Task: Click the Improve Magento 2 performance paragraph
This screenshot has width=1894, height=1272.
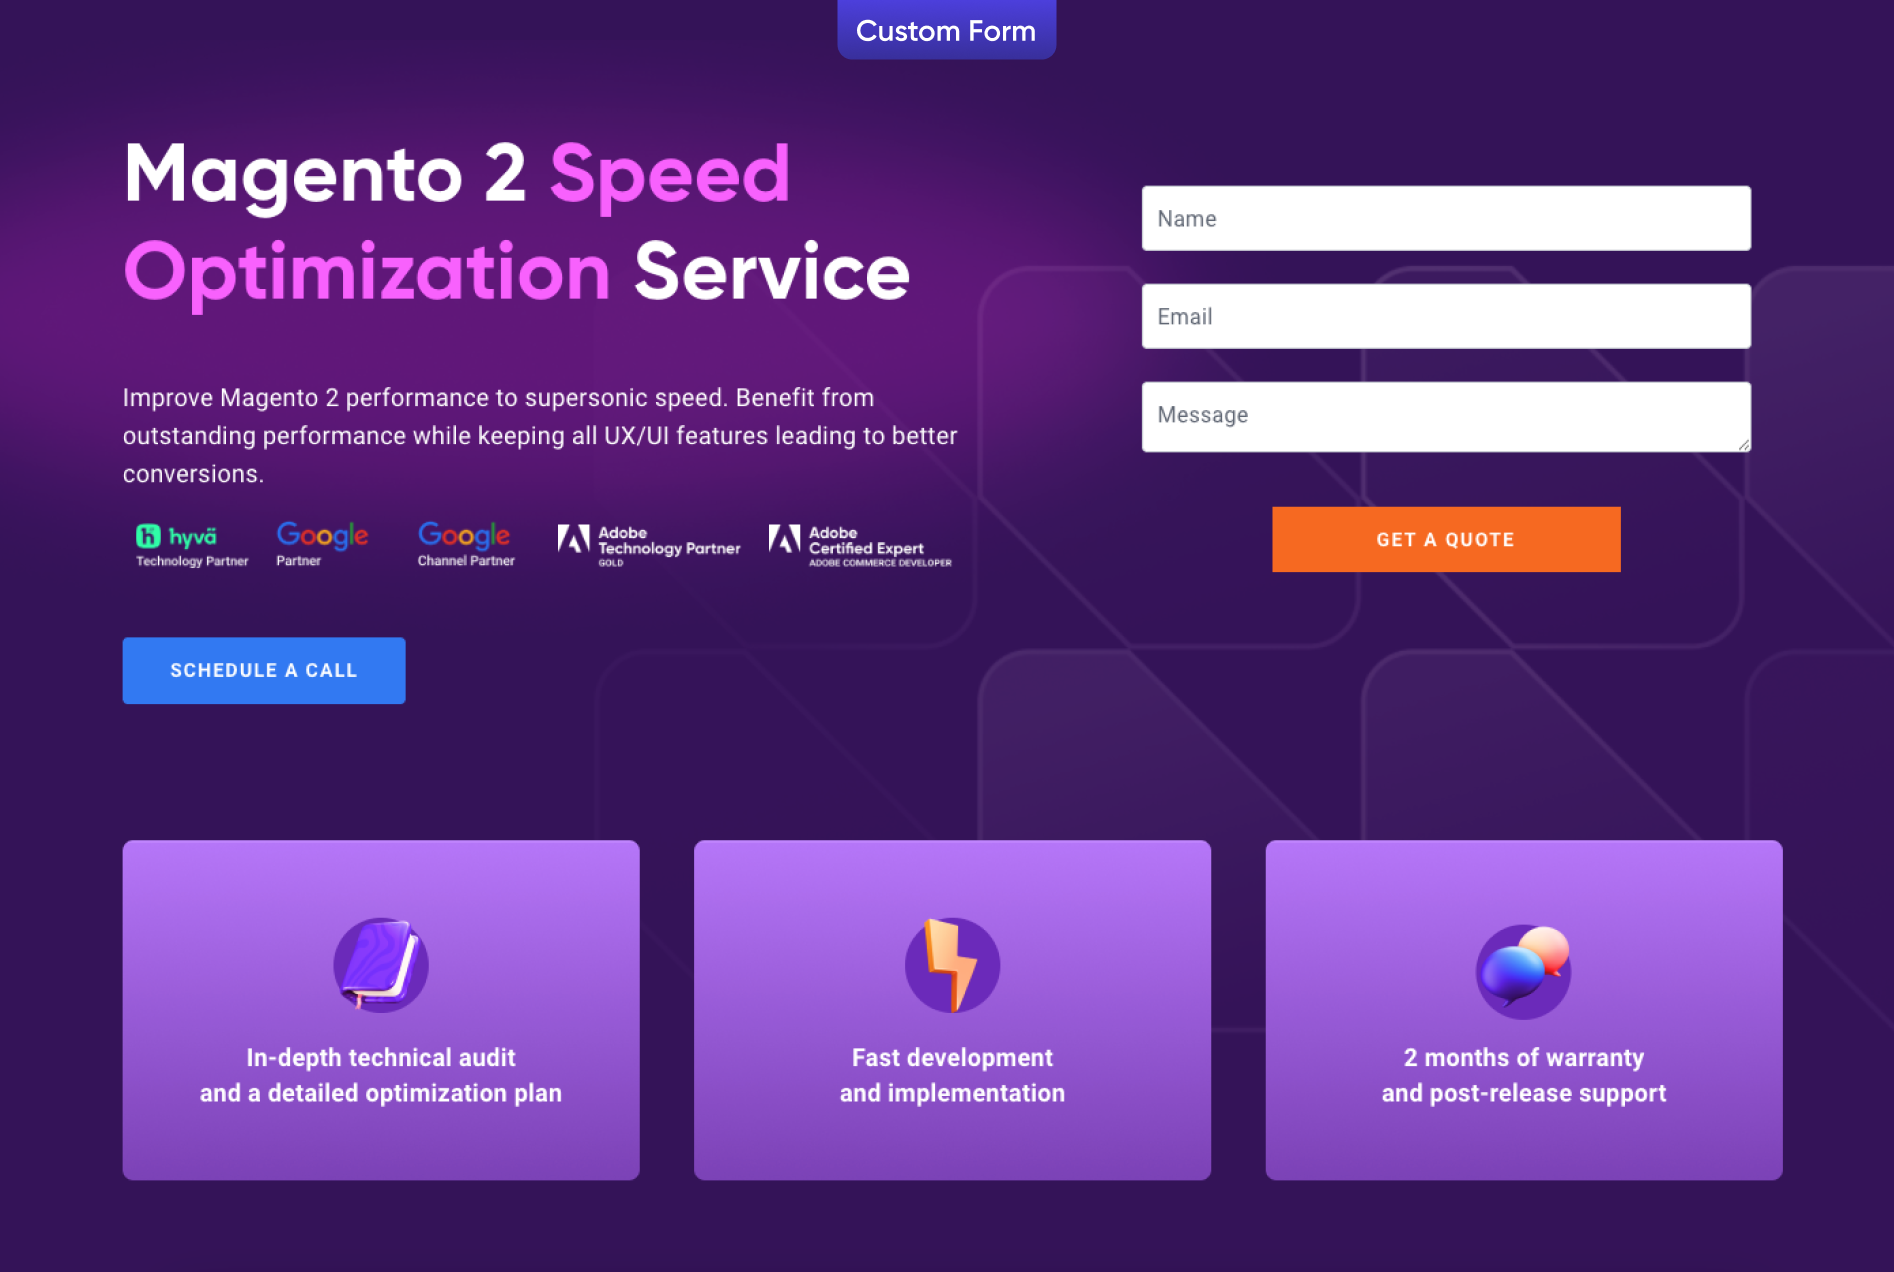Action: [540, 436]
